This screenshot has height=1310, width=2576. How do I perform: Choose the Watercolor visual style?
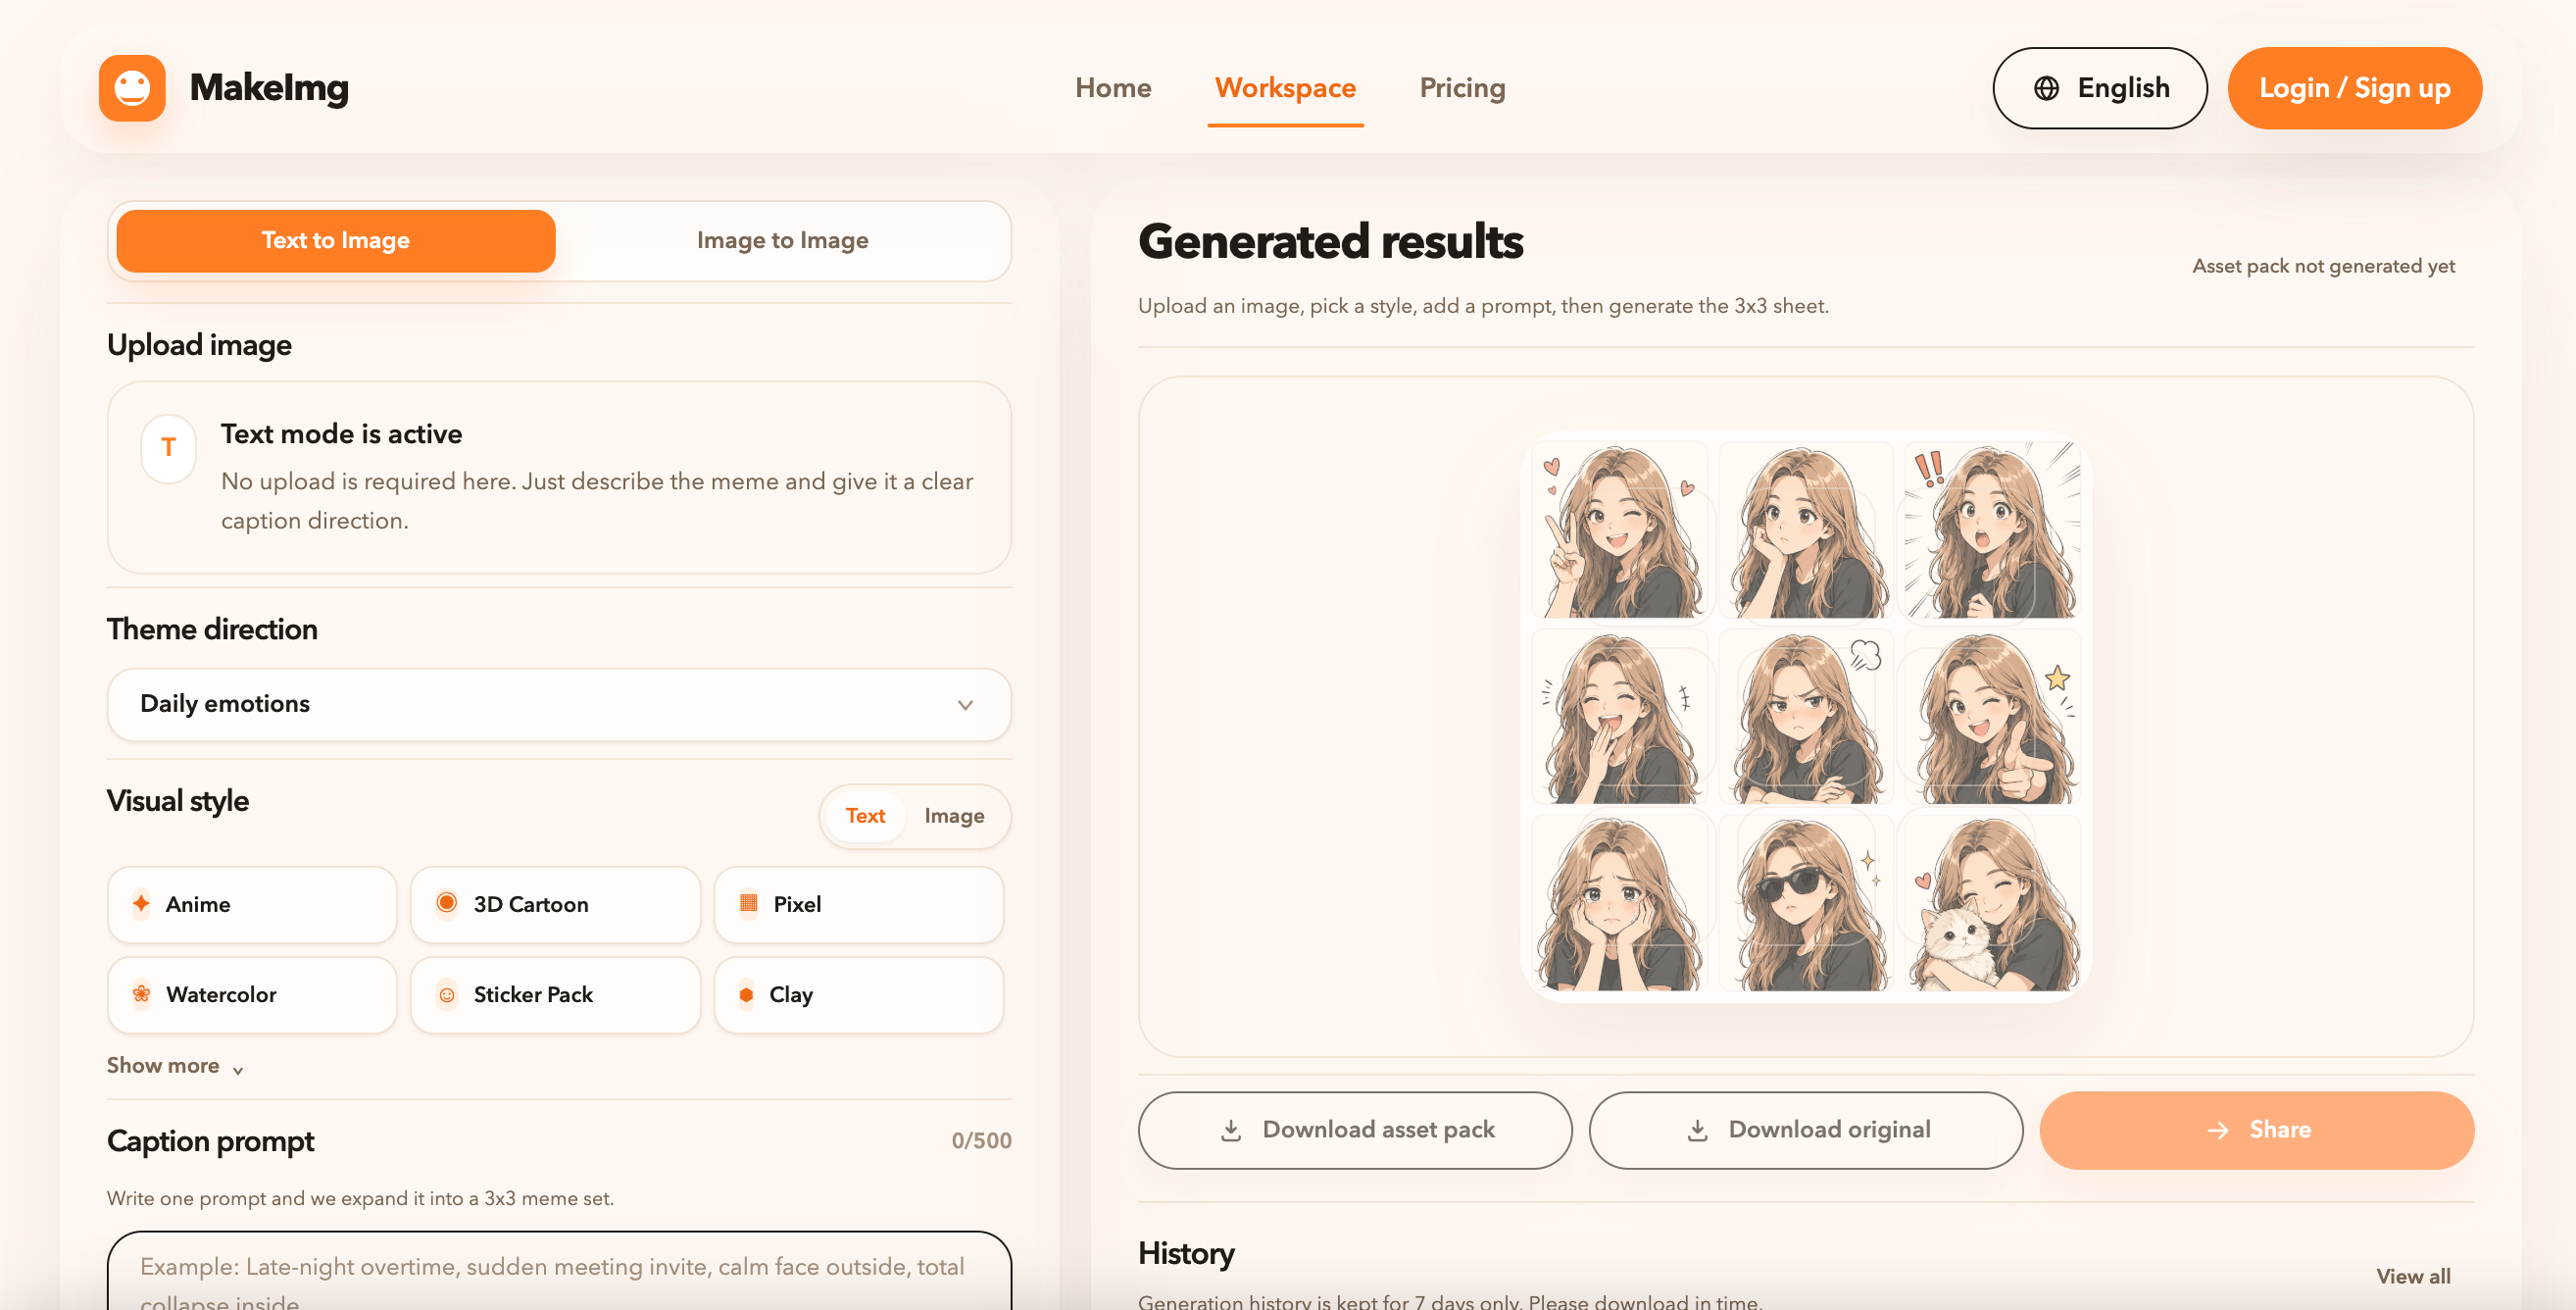(x=252, y=995)
